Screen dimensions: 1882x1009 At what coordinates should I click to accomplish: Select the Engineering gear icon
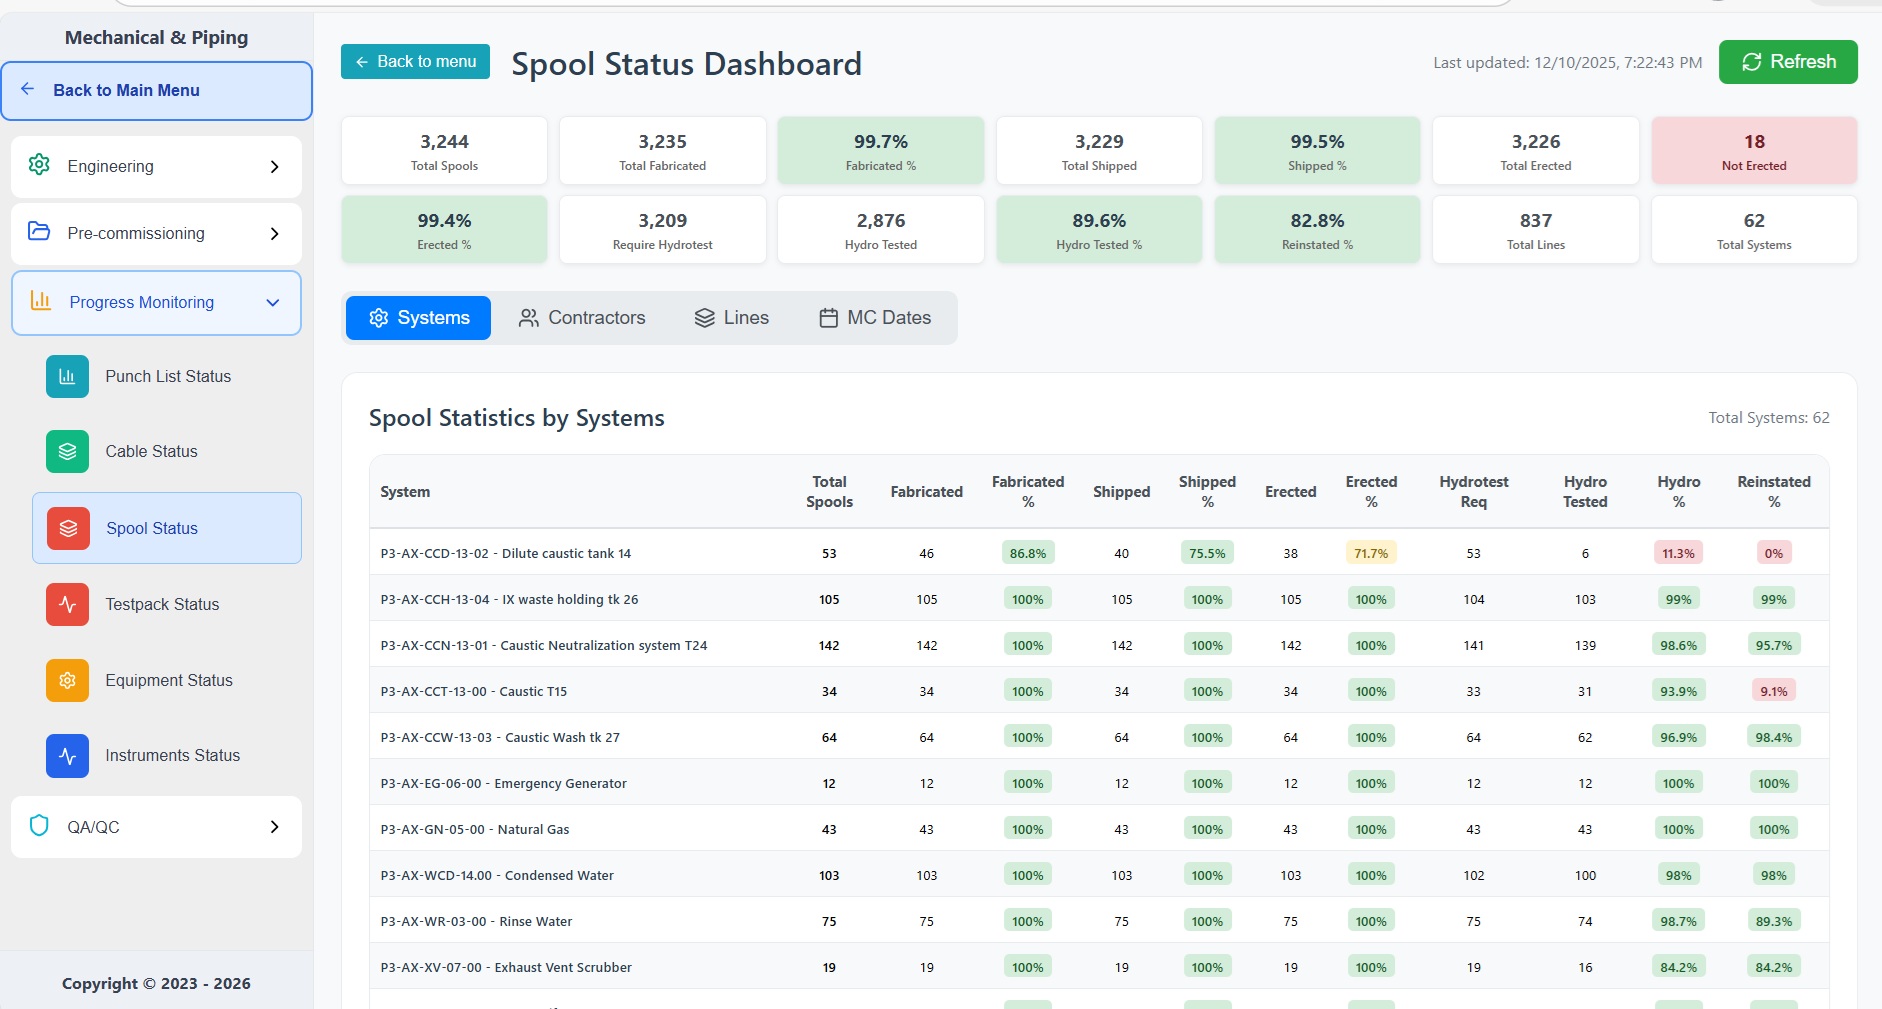pos(39,166)
